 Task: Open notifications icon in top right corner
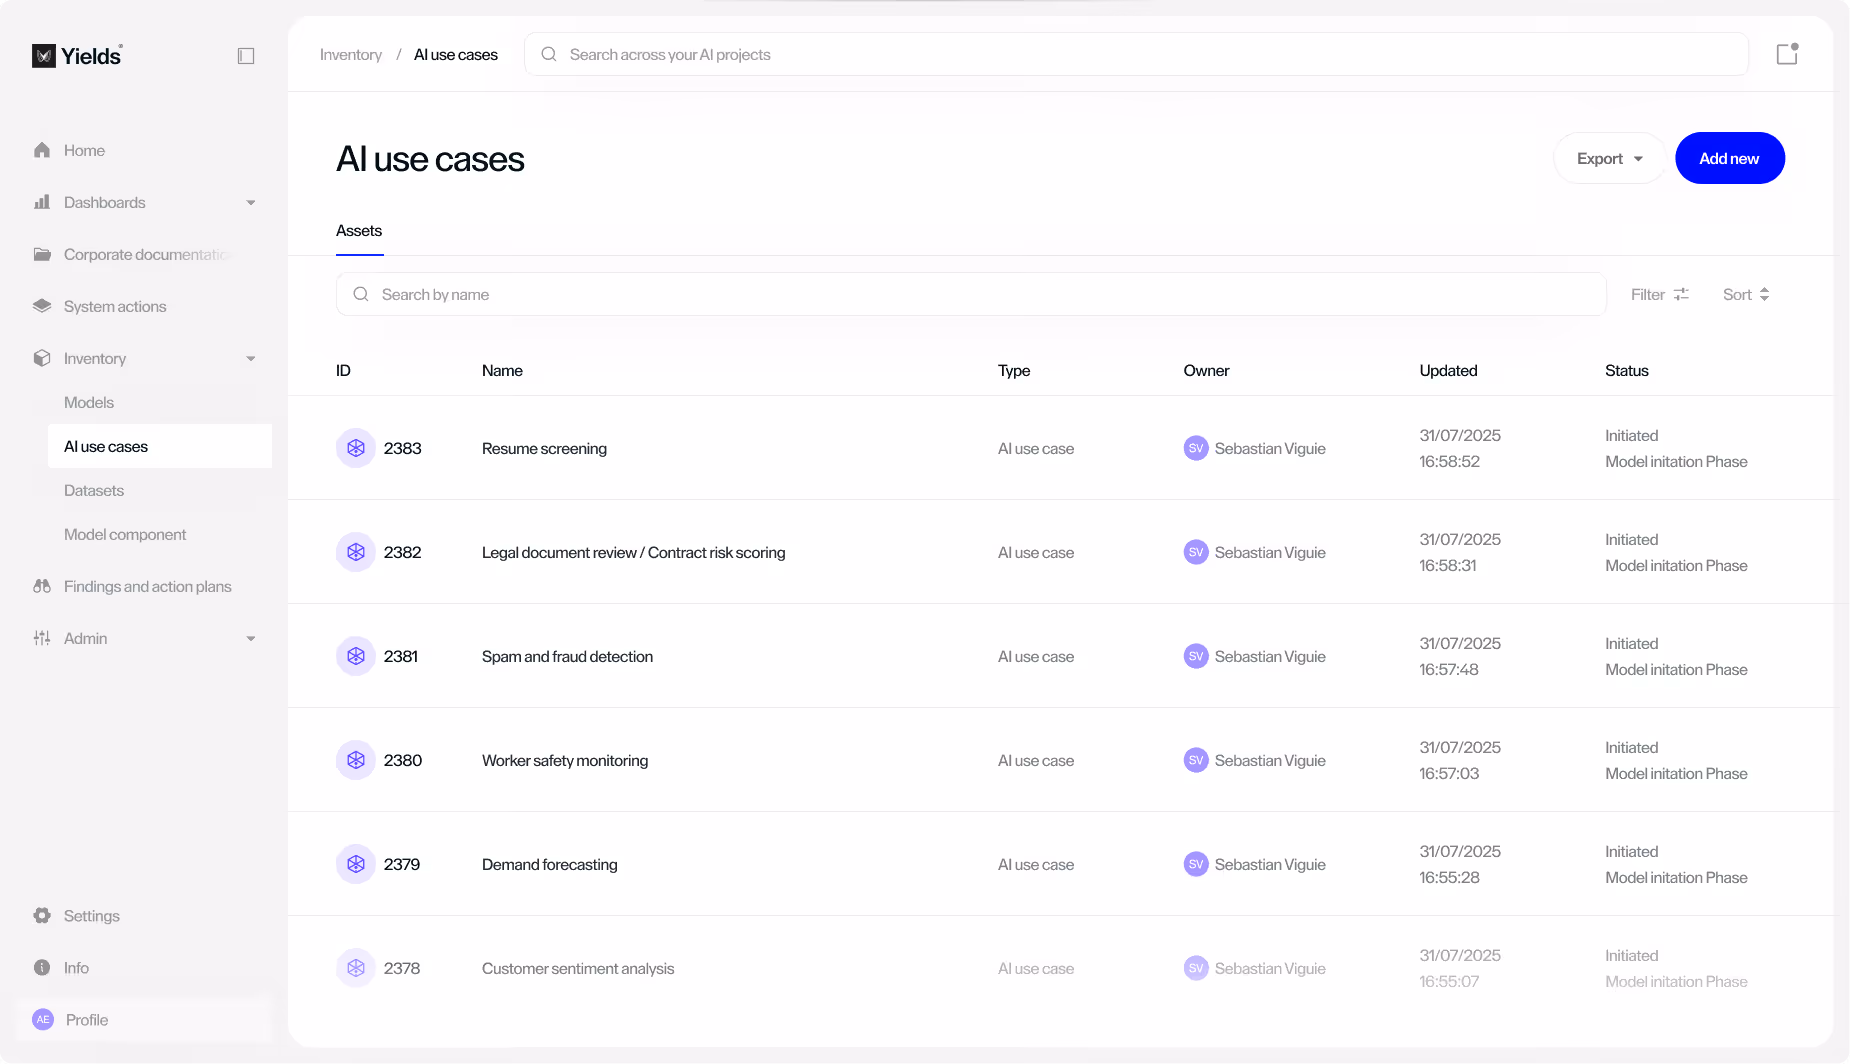[x=1787, y=54]
